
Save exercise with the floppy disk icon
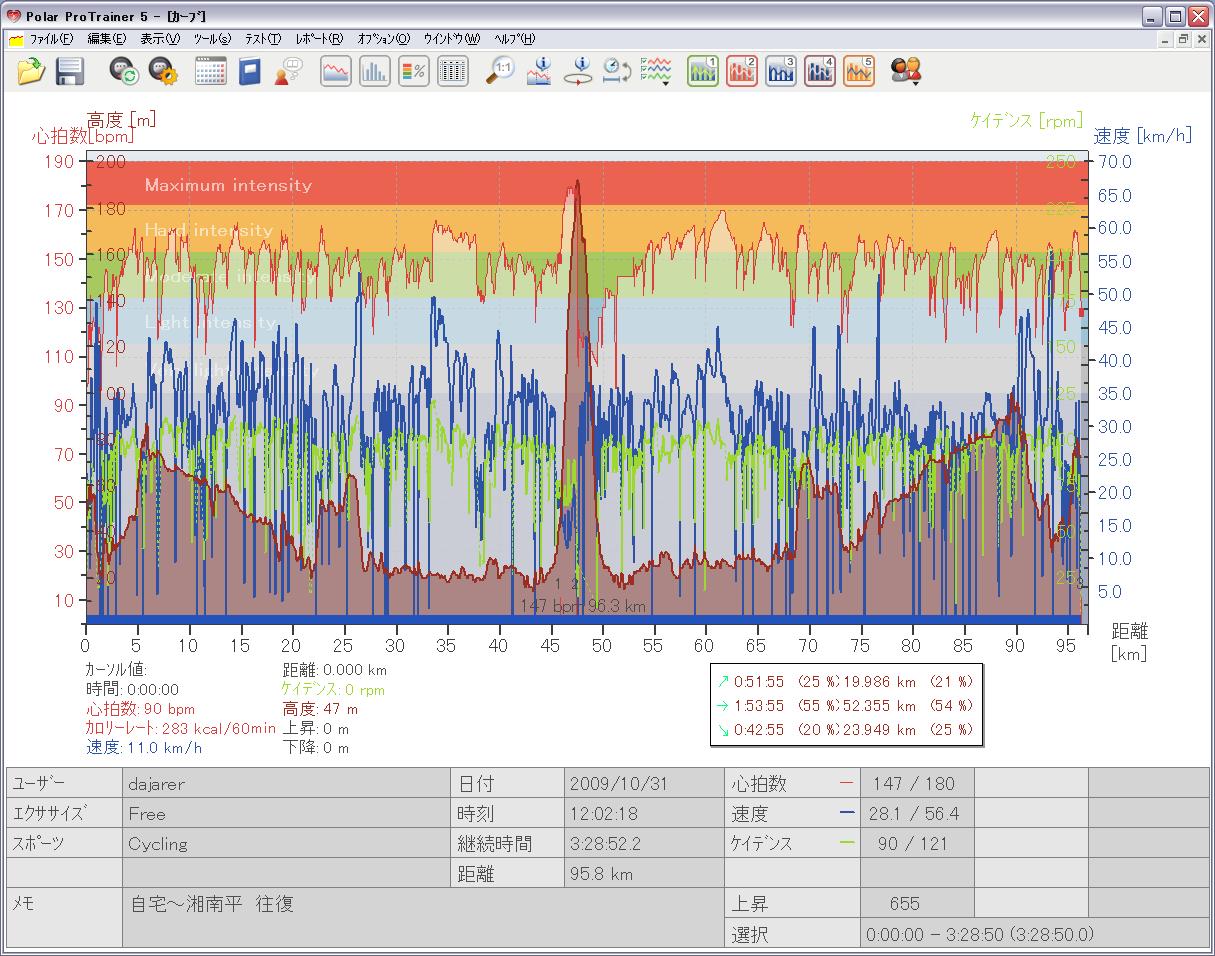click(69, 71)
